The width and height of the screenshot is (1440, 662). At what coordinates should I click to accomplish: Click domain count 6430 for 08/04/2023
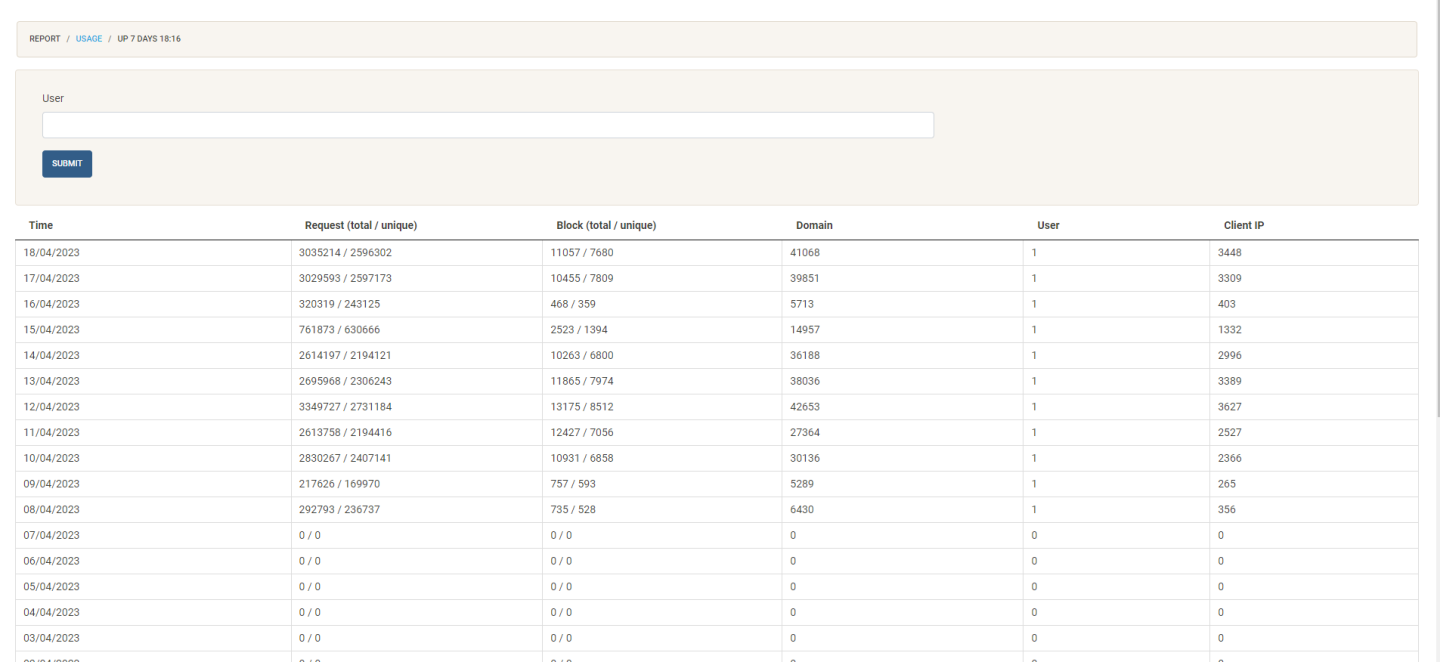pos(802,510)
